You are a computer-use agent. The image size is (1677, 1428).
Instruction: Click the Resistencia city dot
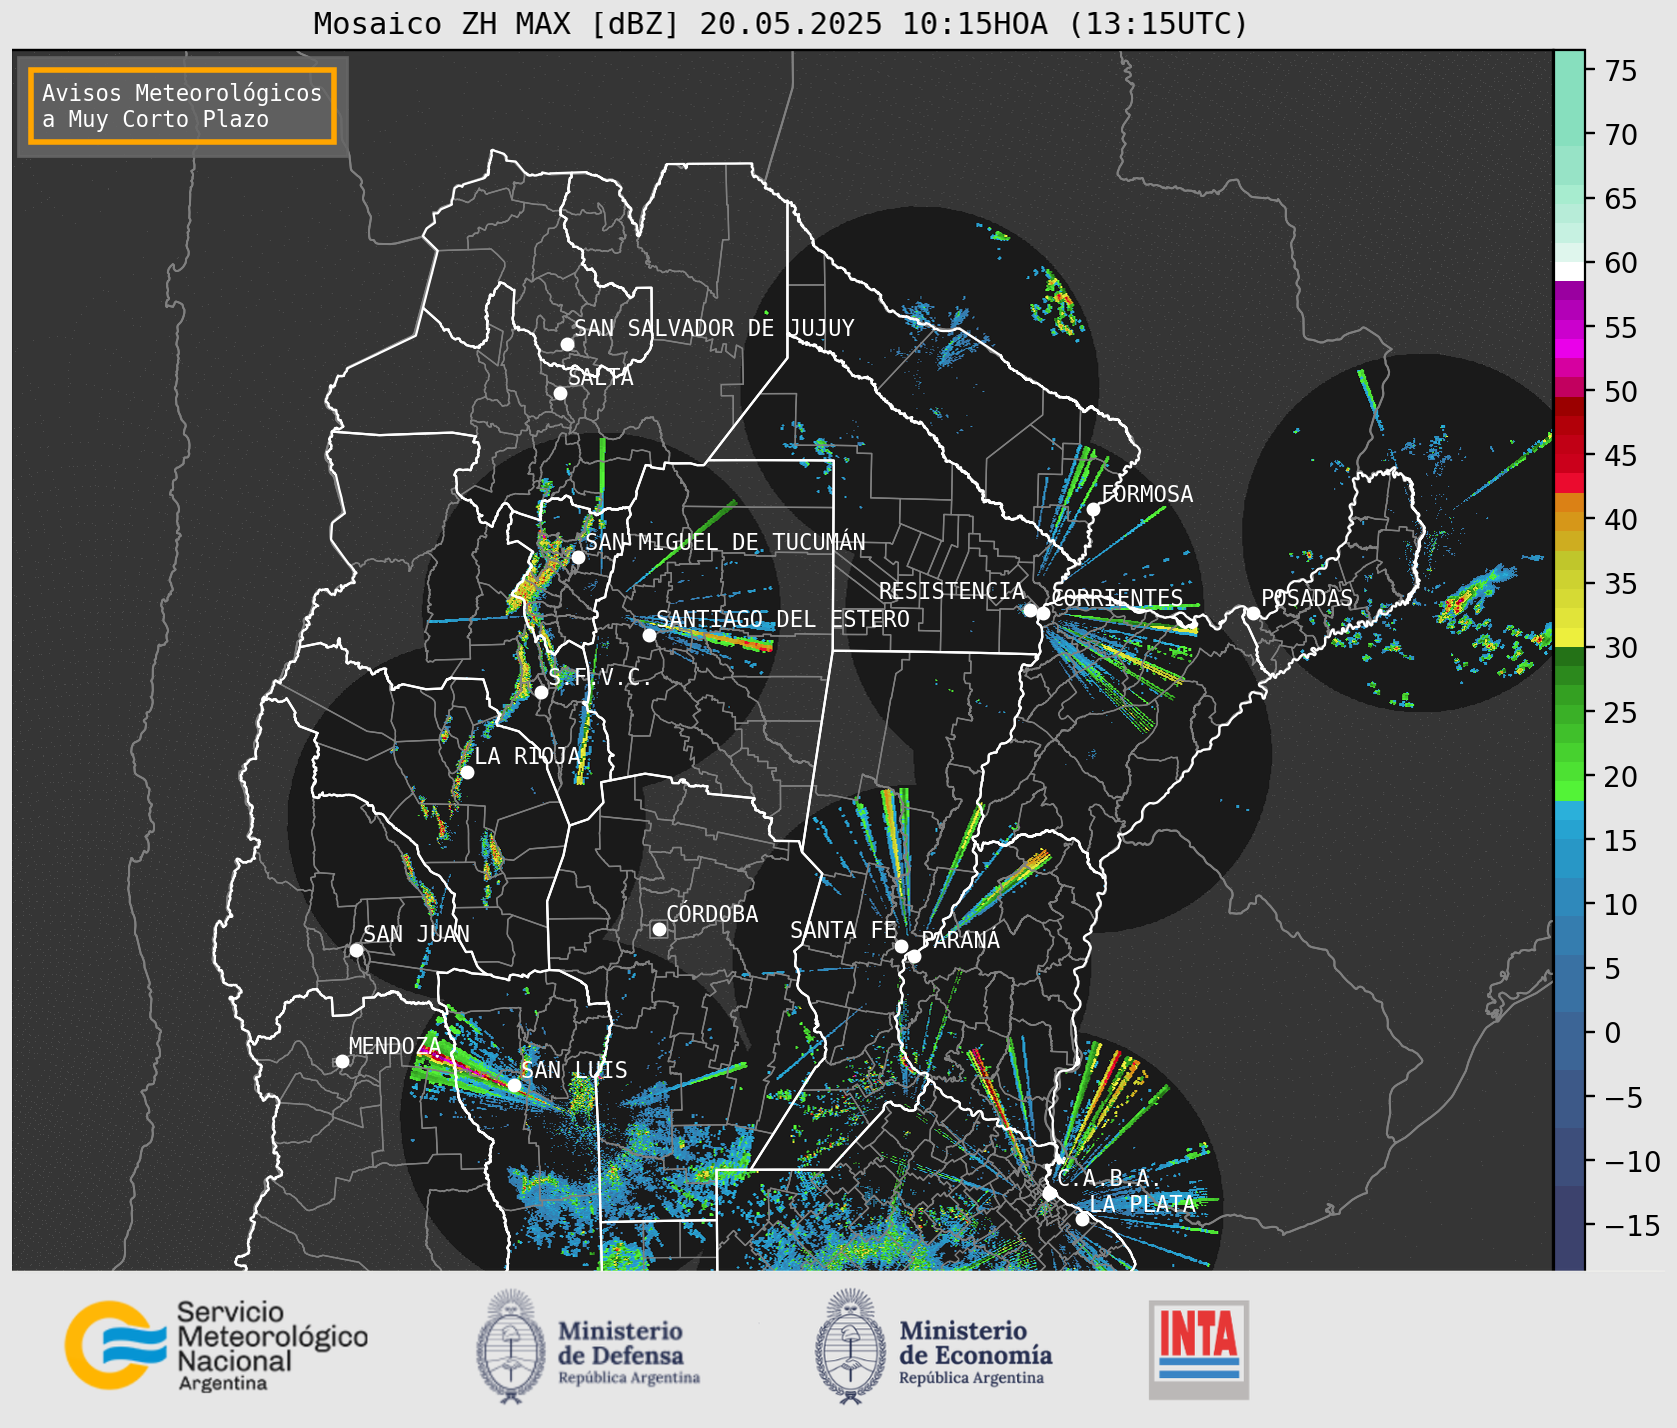tap(1029, 609)
